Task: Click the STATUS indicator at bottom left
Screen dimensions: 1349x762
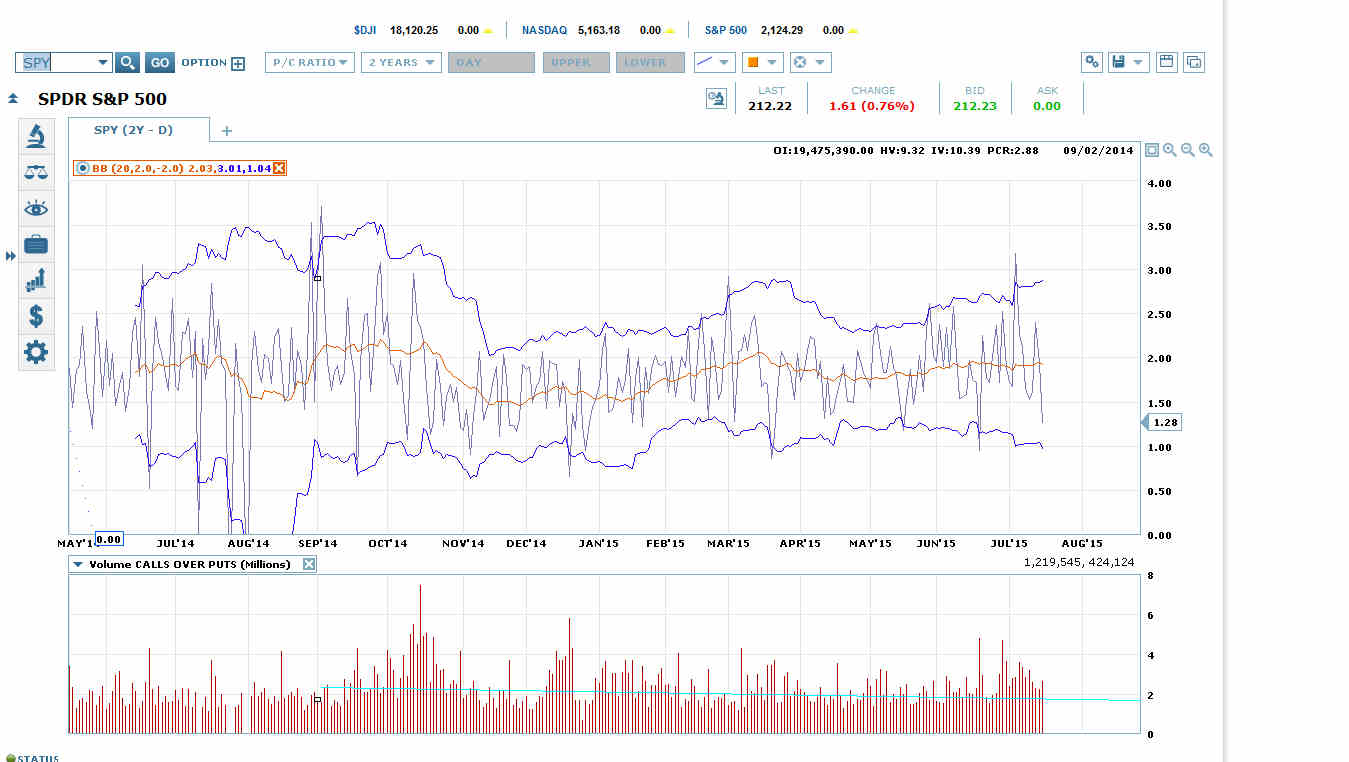Action: click(32, 758)
